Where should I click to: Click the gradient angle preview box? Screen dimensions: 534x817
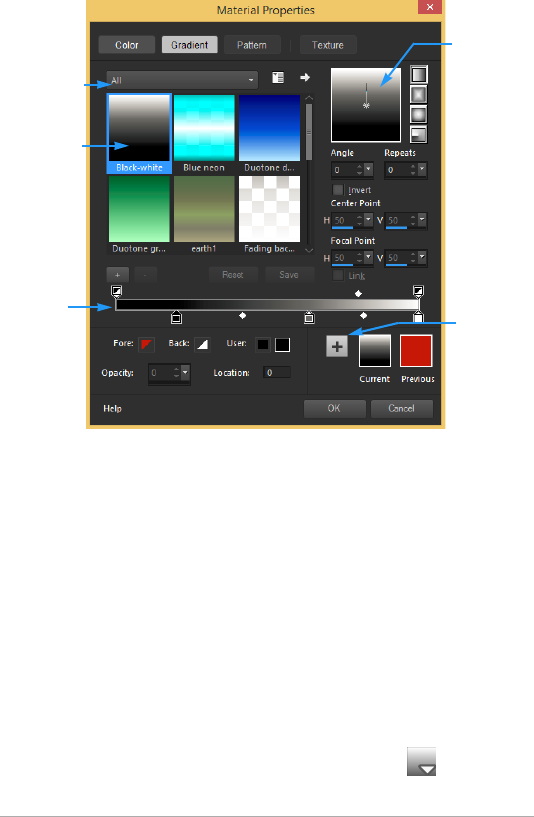coord(366,105)
